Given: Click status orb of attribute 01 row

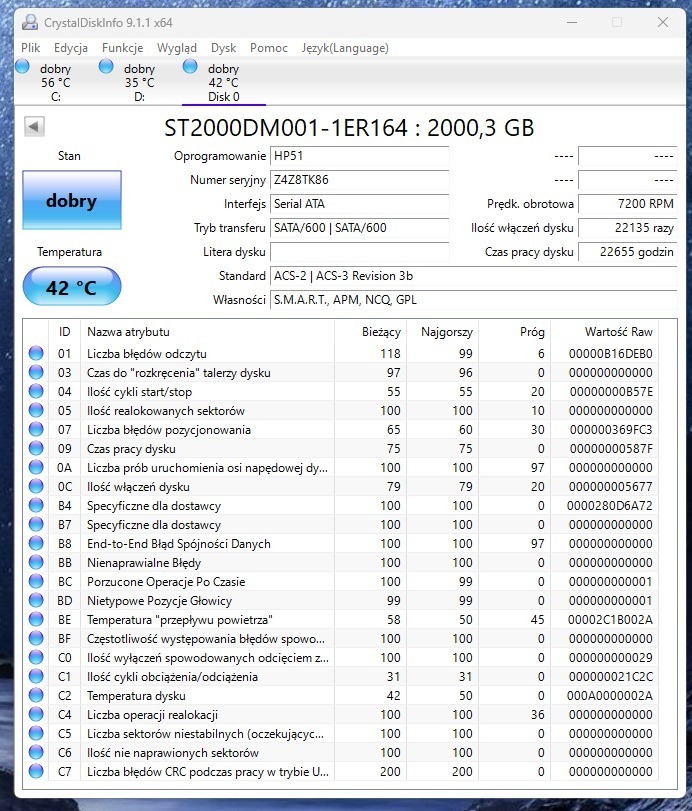Looking at the screenshot, I should coord(36,353).
